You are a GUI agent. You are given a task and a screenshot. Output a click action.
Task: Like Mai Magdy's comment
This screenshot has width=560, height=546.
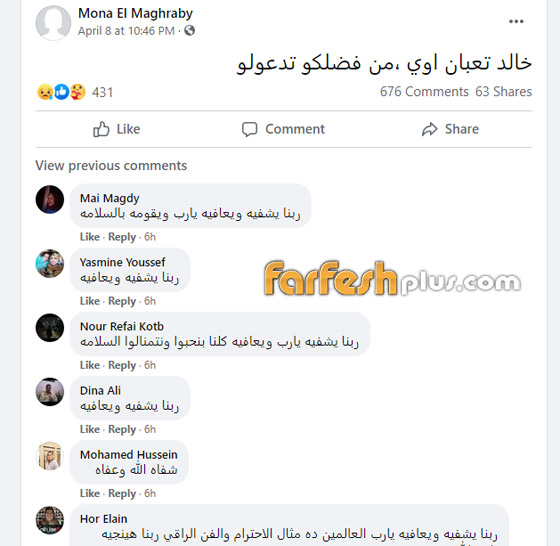(90, 237)
